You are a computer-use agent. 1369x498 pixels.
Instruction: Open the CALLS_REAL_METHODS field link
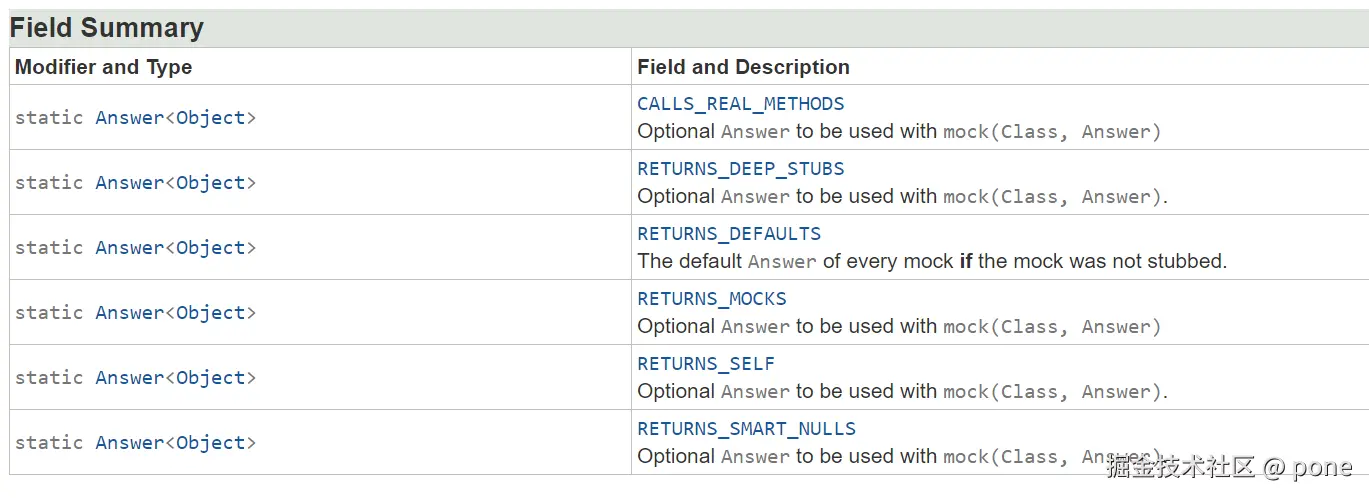tap(740, 104)
